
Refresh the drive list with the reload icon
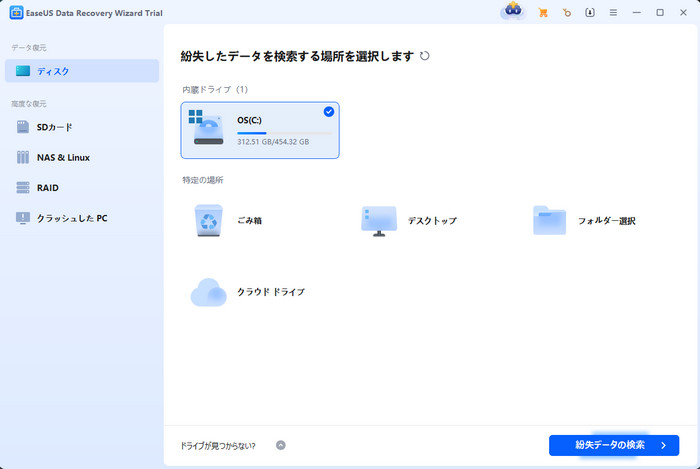click(x=425, y=56)
